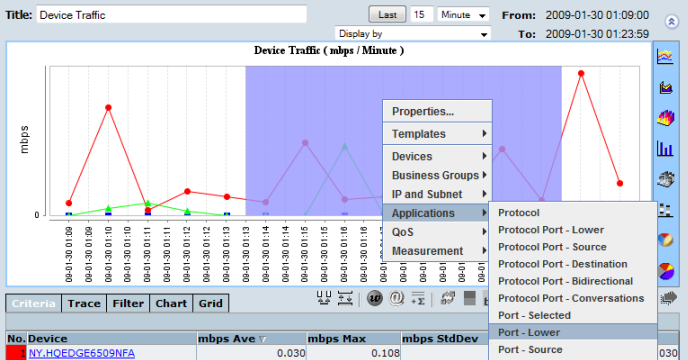Click the gray two-tone square toolbar icon
This screenshot has height=360, width=688.
pos(469,298)
